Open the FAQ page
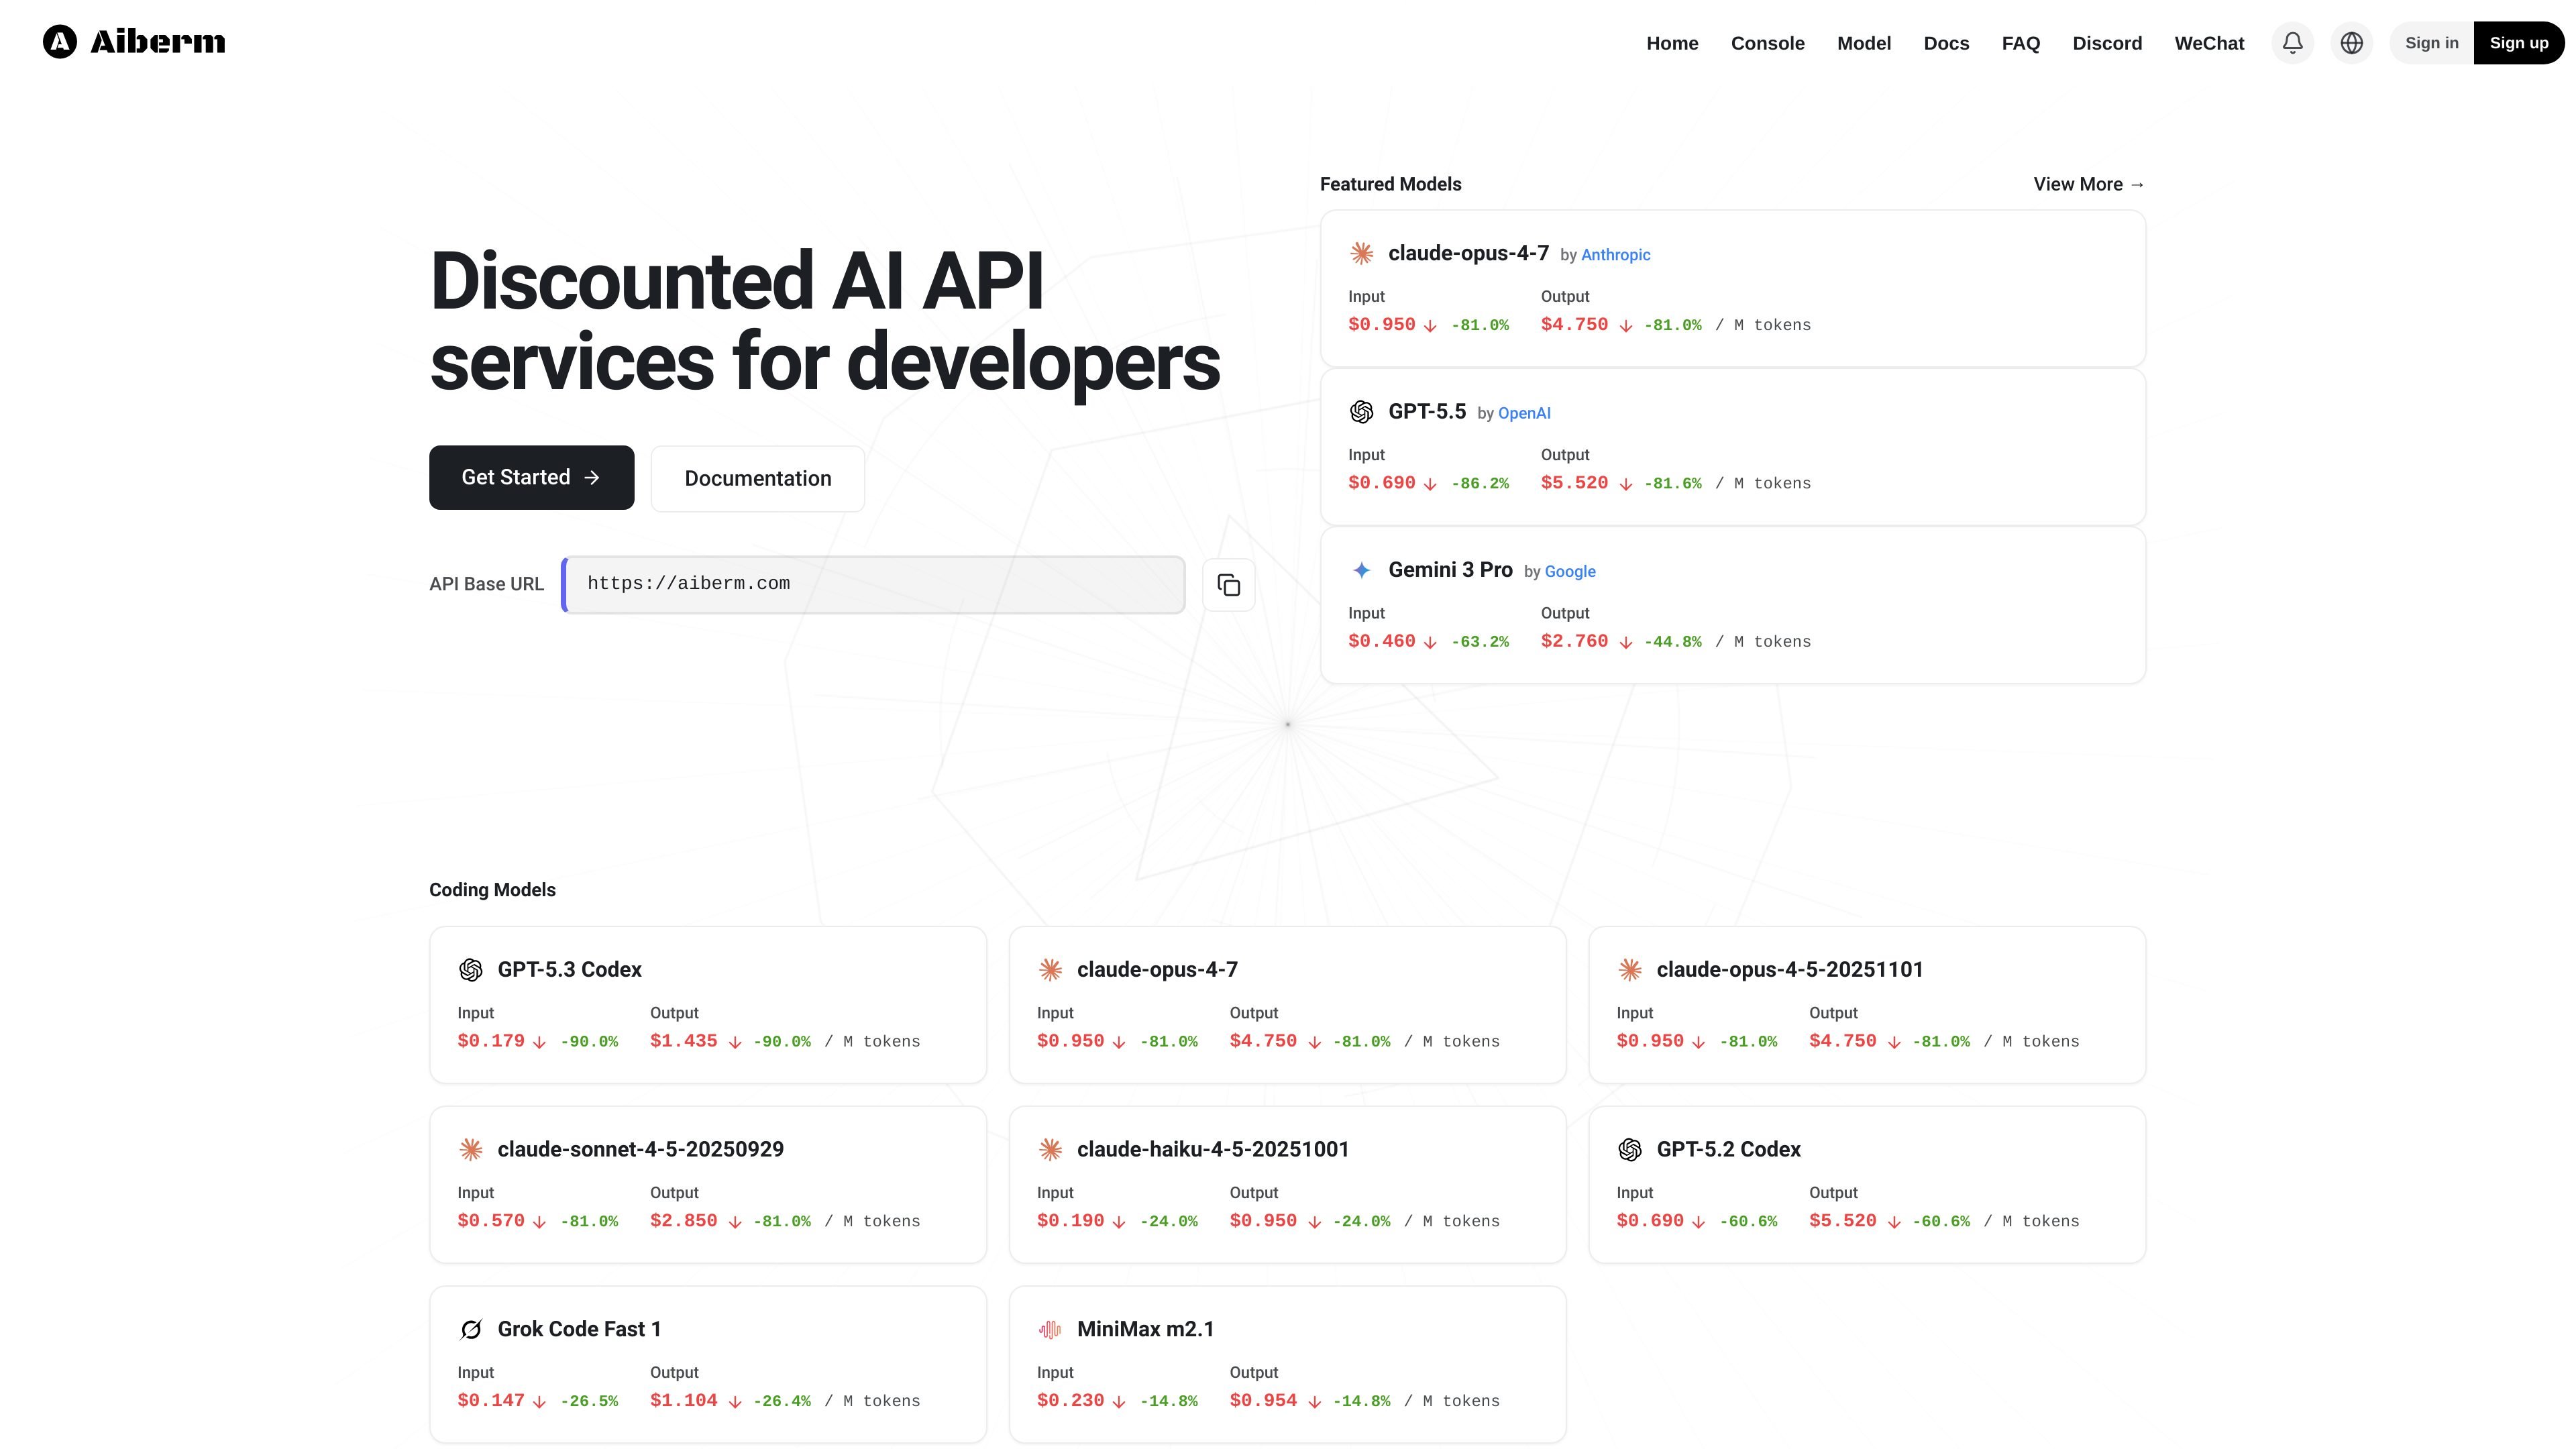Screen dimensions: 2576x1449 tap(2020, 43)
